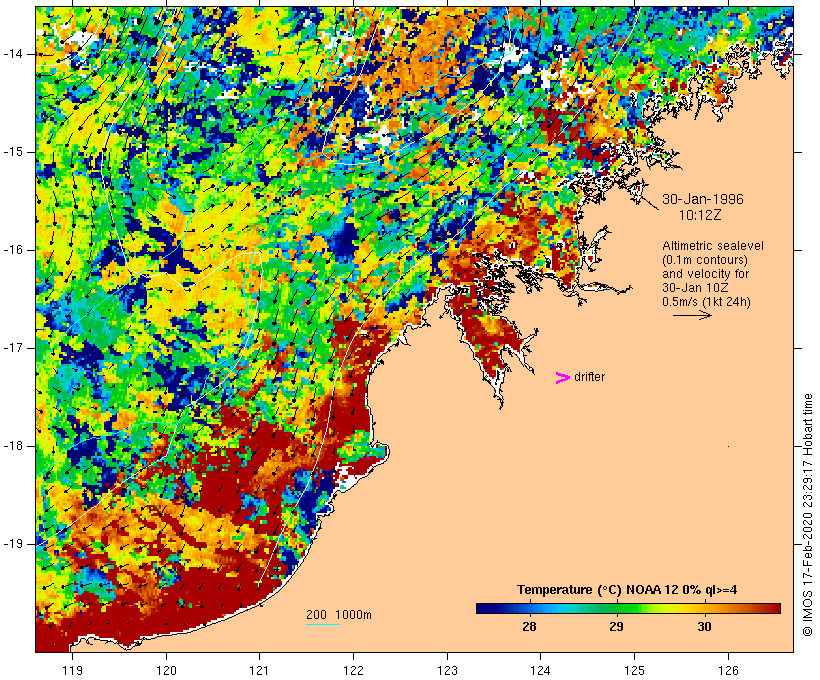Click the Temperature NOAA 12 colorbar title
The height and width of the screenshot is (680, 820).
[x=627, y=590]
